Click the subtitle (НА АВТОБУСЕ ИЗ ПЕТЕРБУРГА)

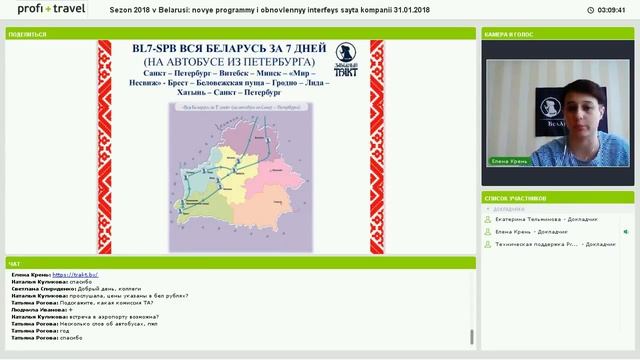tap(229, 62)
